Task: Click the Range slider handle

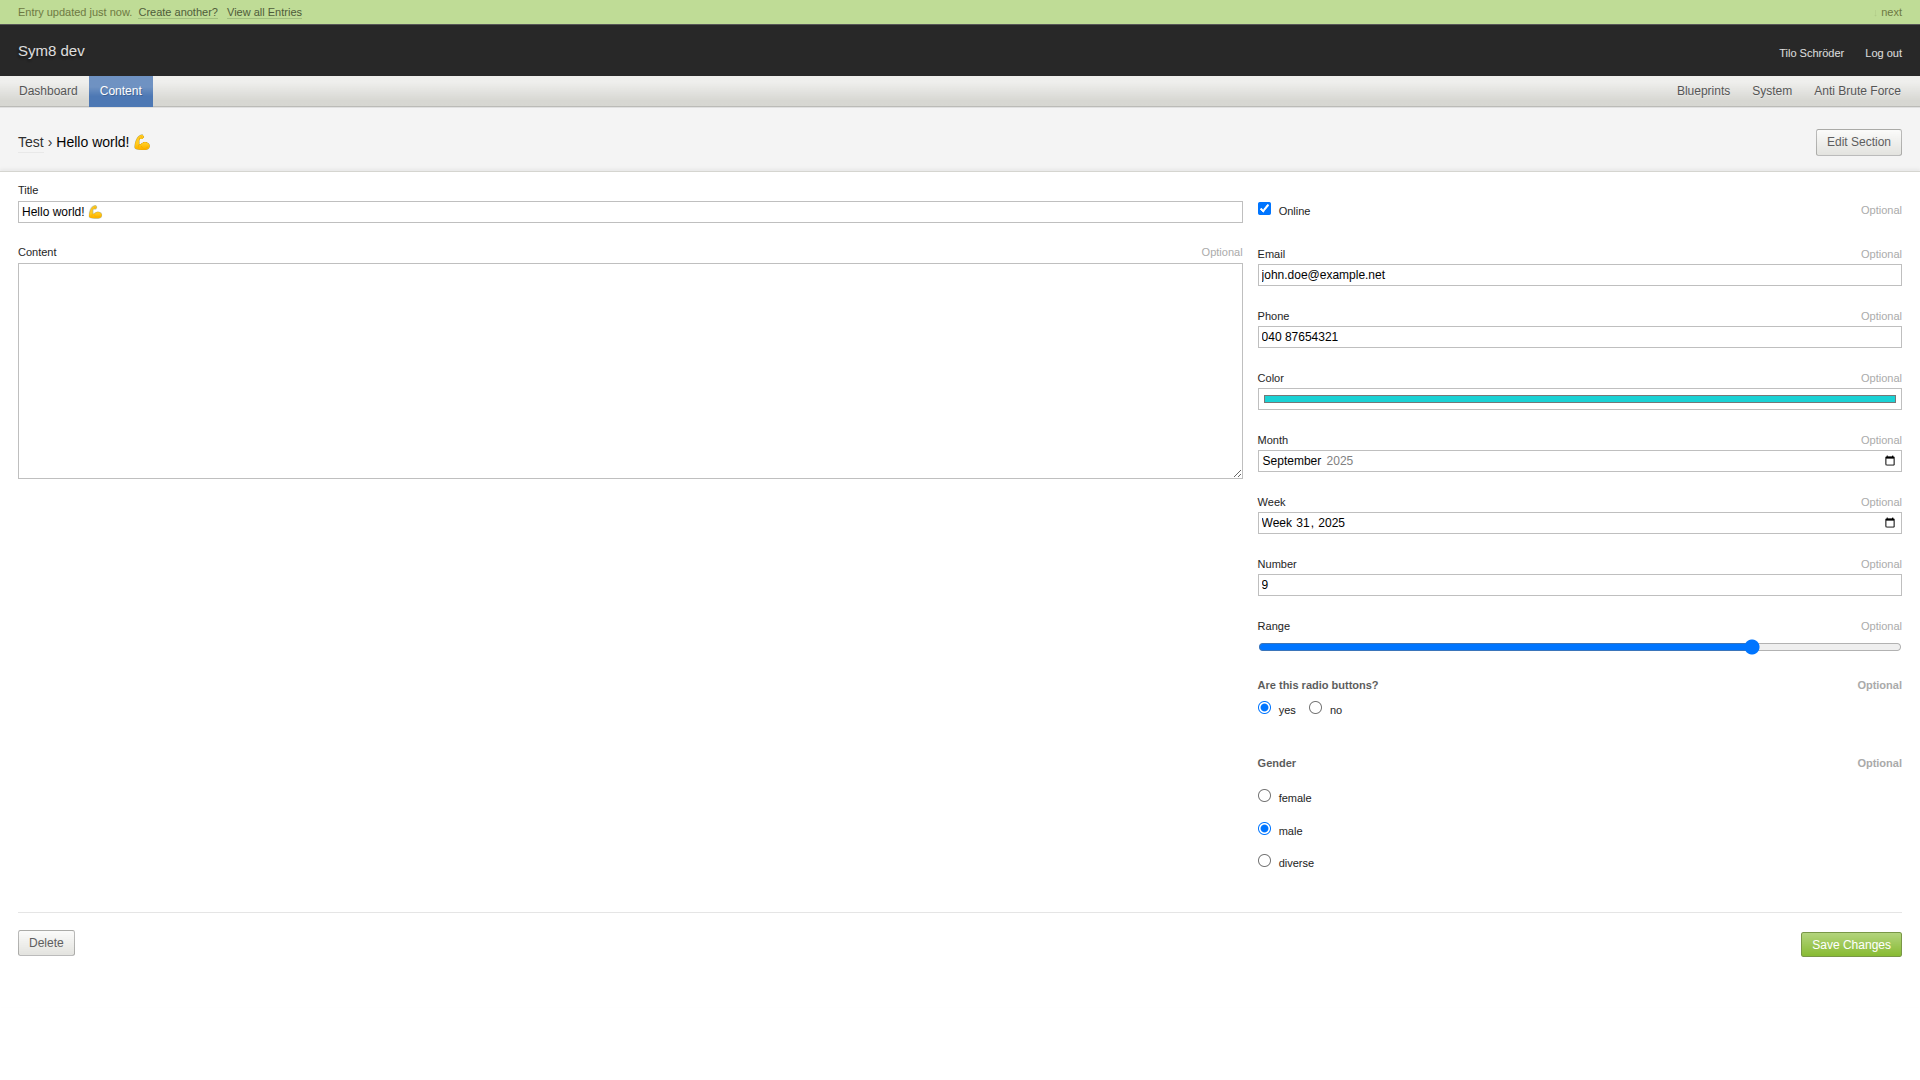Action: tap(1751, 647)
